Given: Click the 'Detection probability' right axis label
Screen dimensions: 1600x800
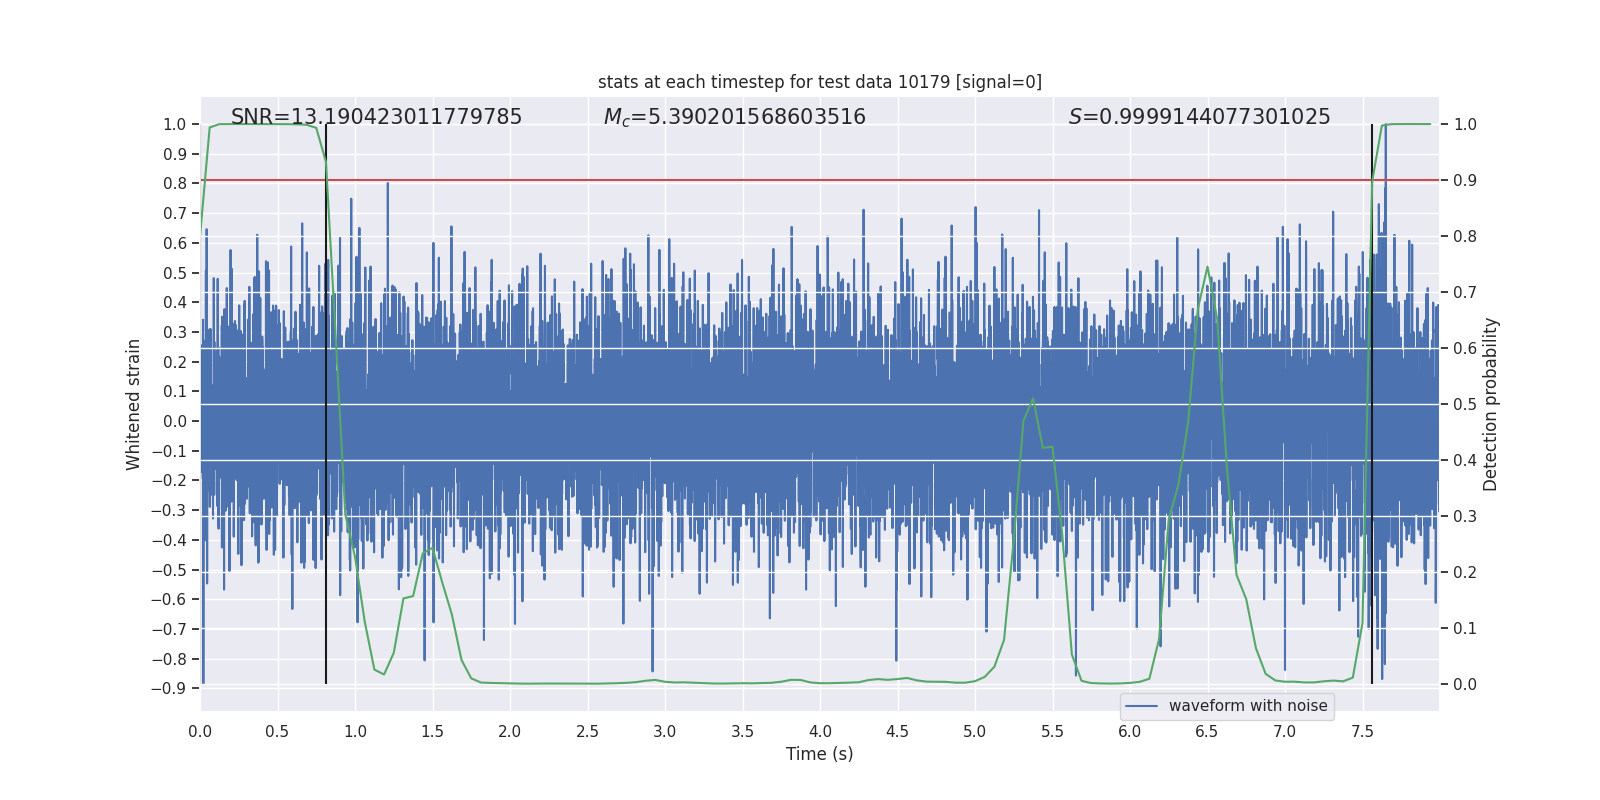Looking at the screenshot, I should click(1491, 404).
